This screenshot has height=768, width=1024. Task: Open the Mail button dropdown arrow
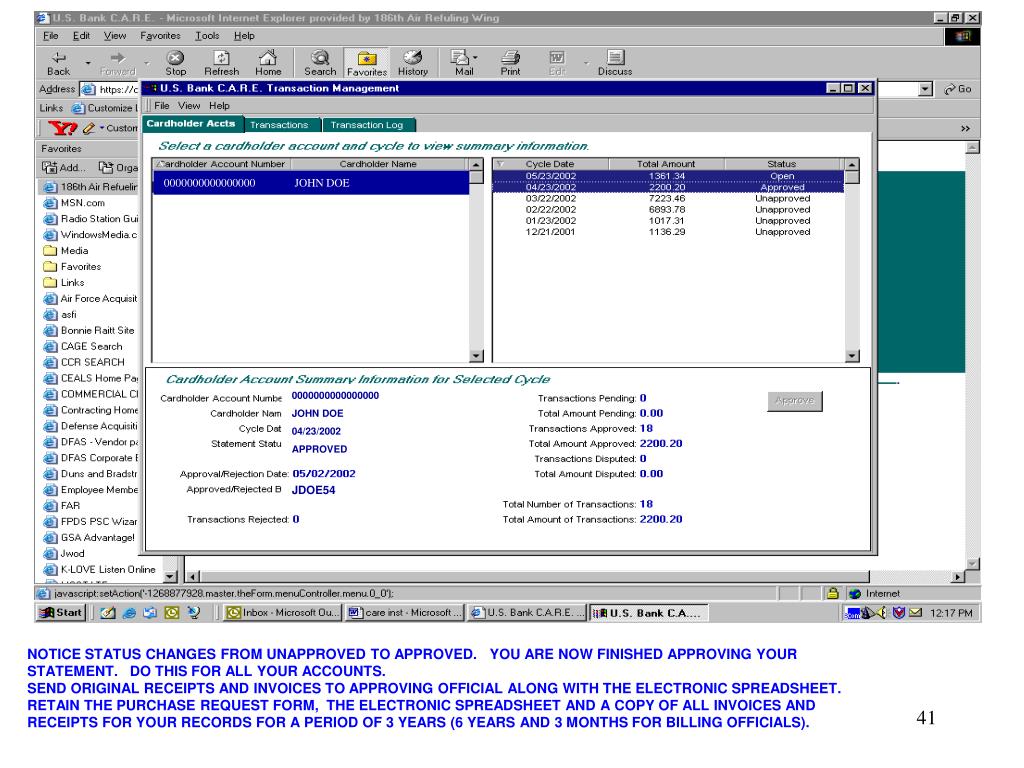(475, 57)
